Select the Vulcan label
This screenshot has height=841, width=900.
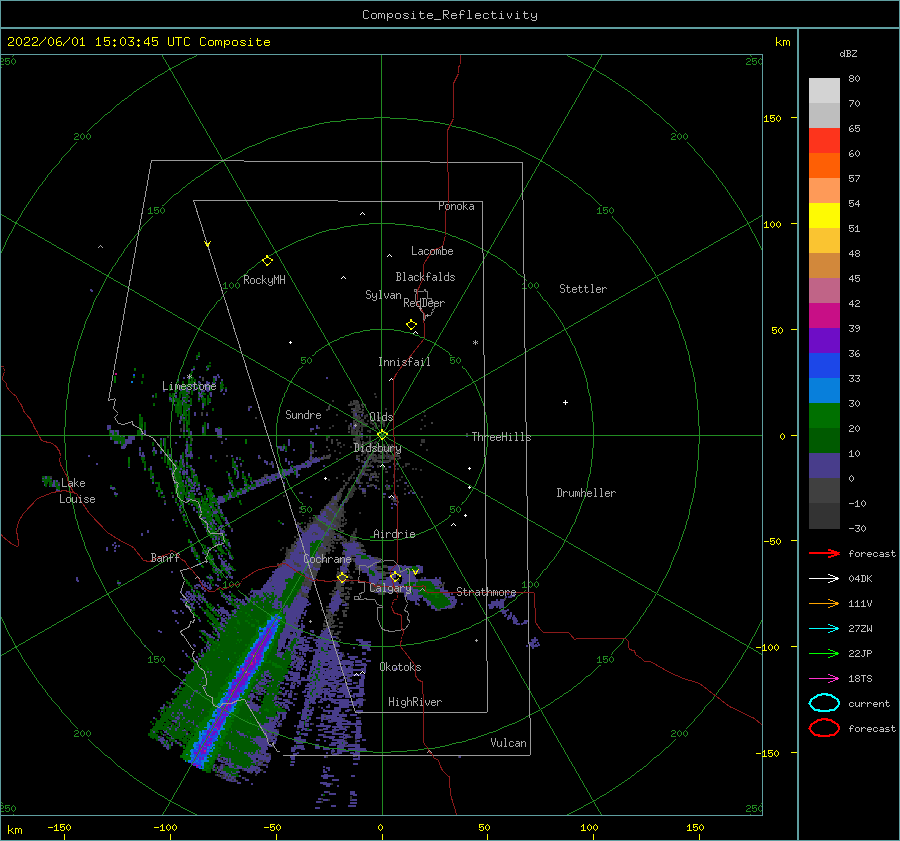[508, 743]
